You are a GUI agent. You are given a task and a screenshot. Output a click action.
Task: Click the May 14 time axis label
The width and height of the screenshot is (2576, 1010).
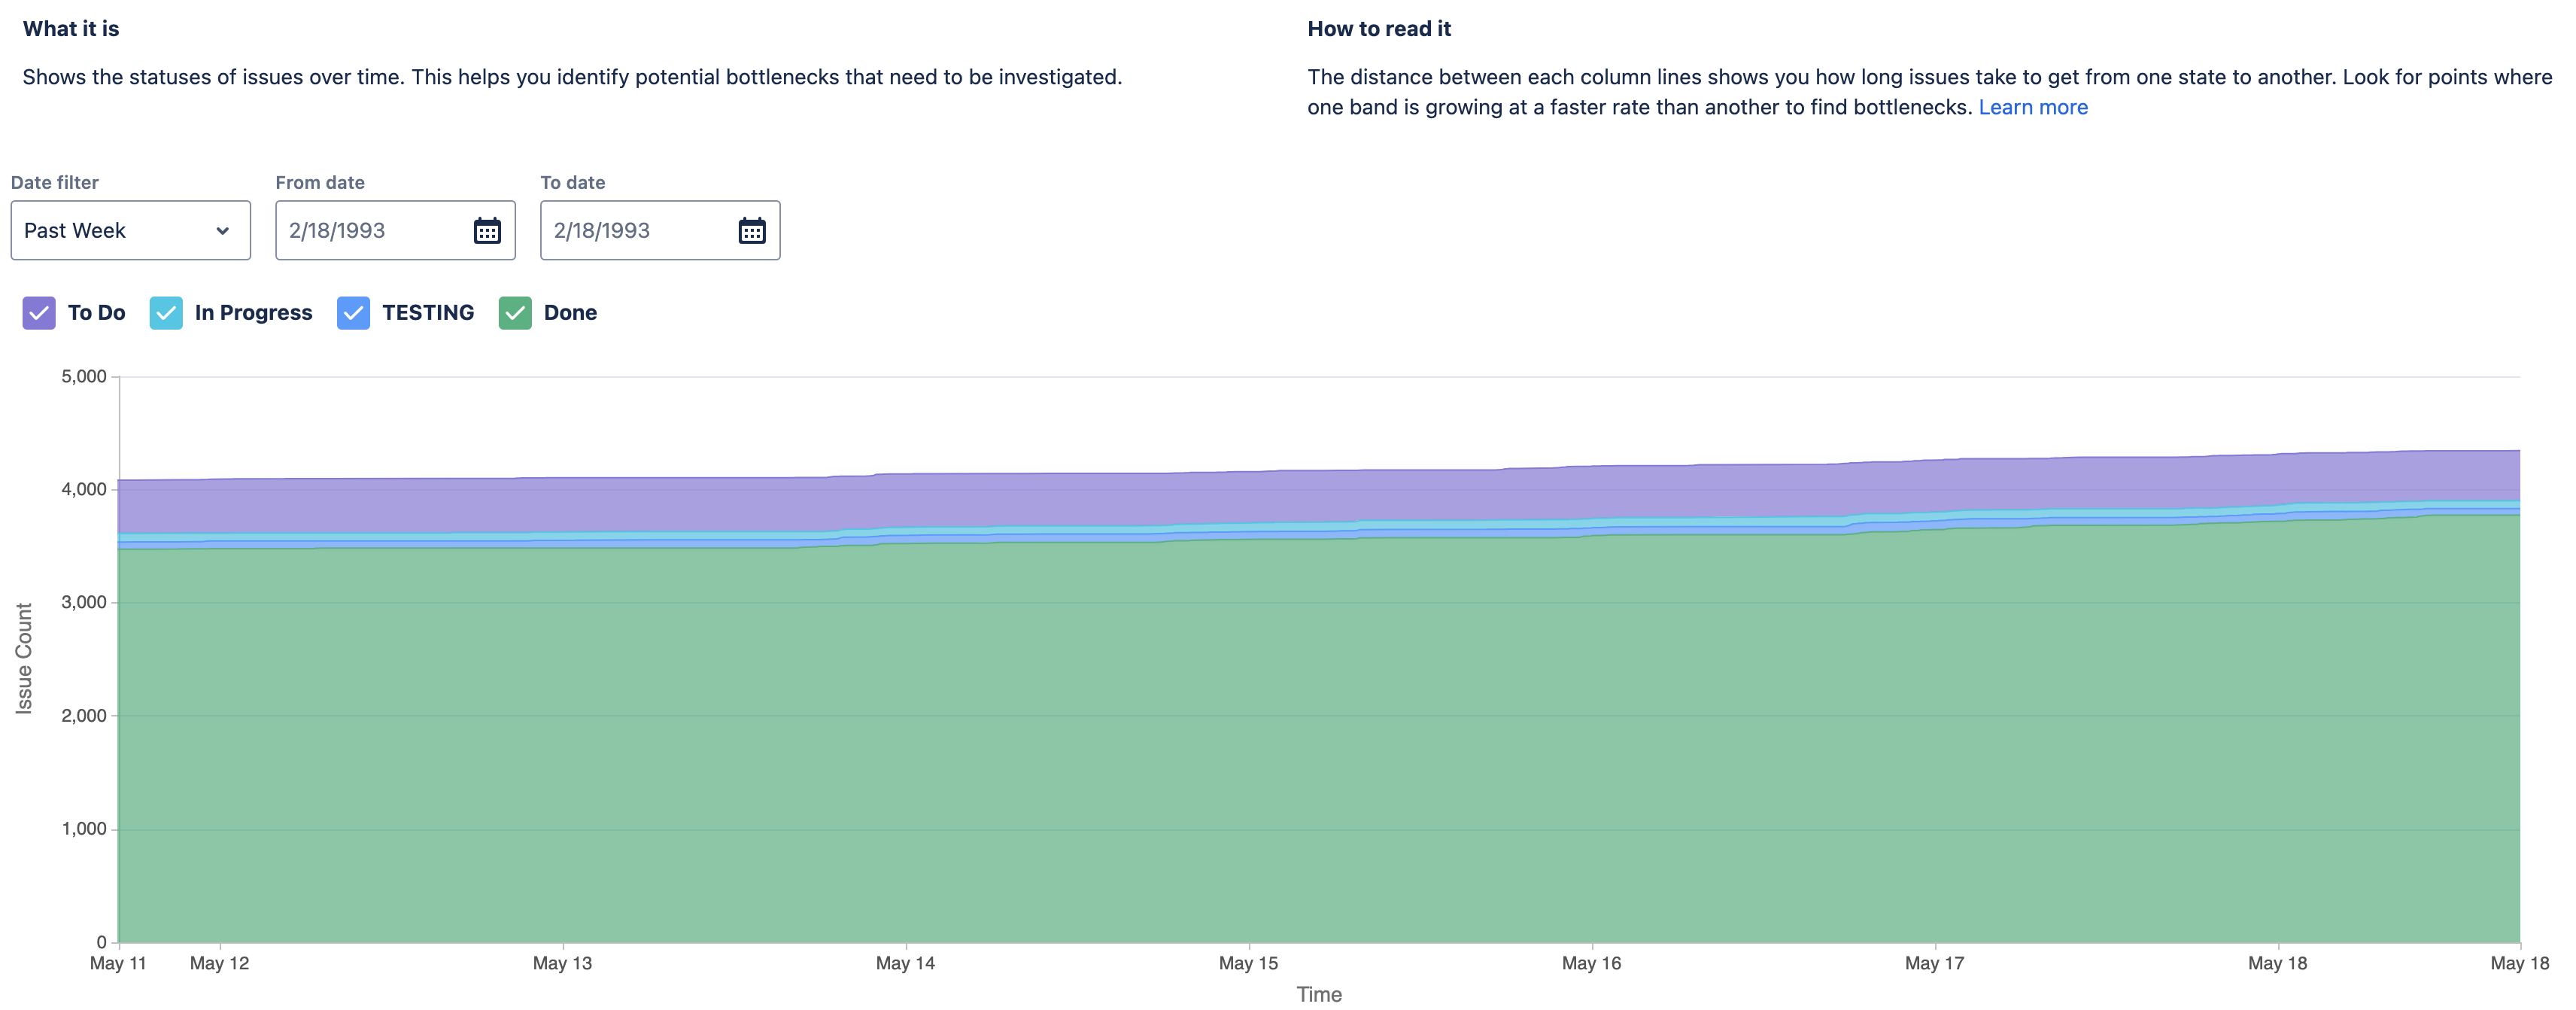pyautogui.click(x=905, y=963)
